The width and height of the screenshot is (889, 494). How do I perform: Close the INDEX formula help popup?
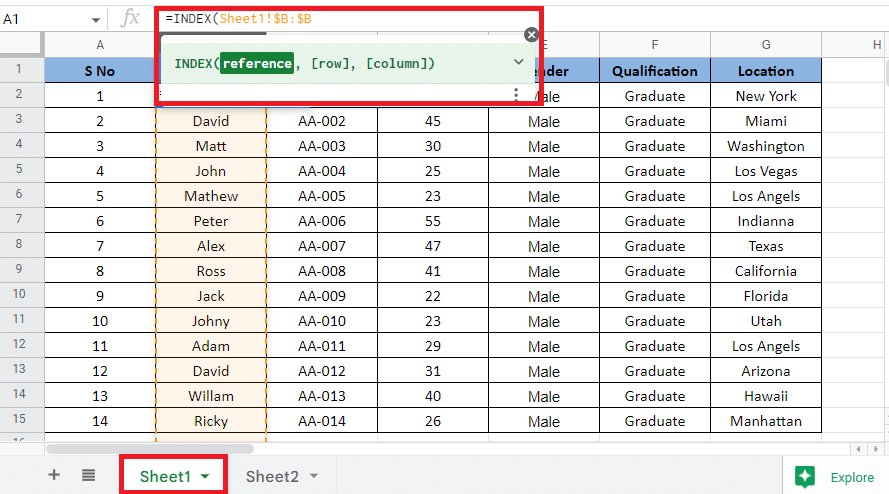(531, 35)
